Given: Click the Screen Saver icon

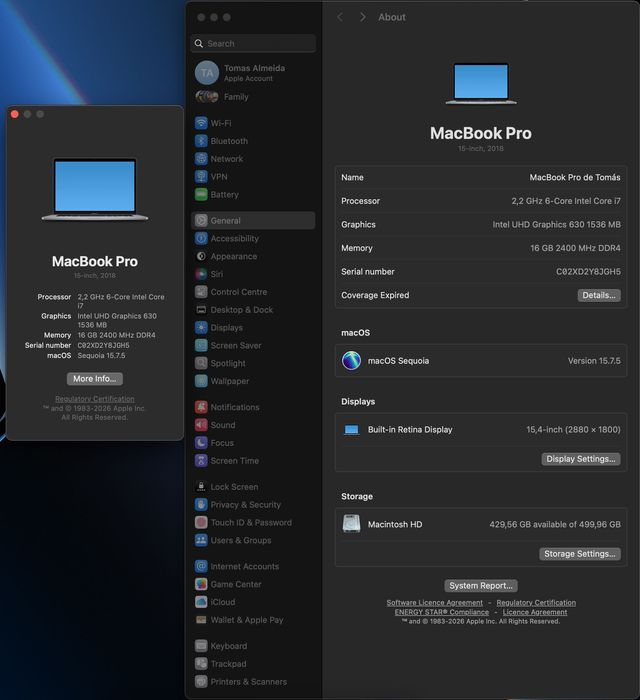Looking at the screenshot, I should click(201, 345).
